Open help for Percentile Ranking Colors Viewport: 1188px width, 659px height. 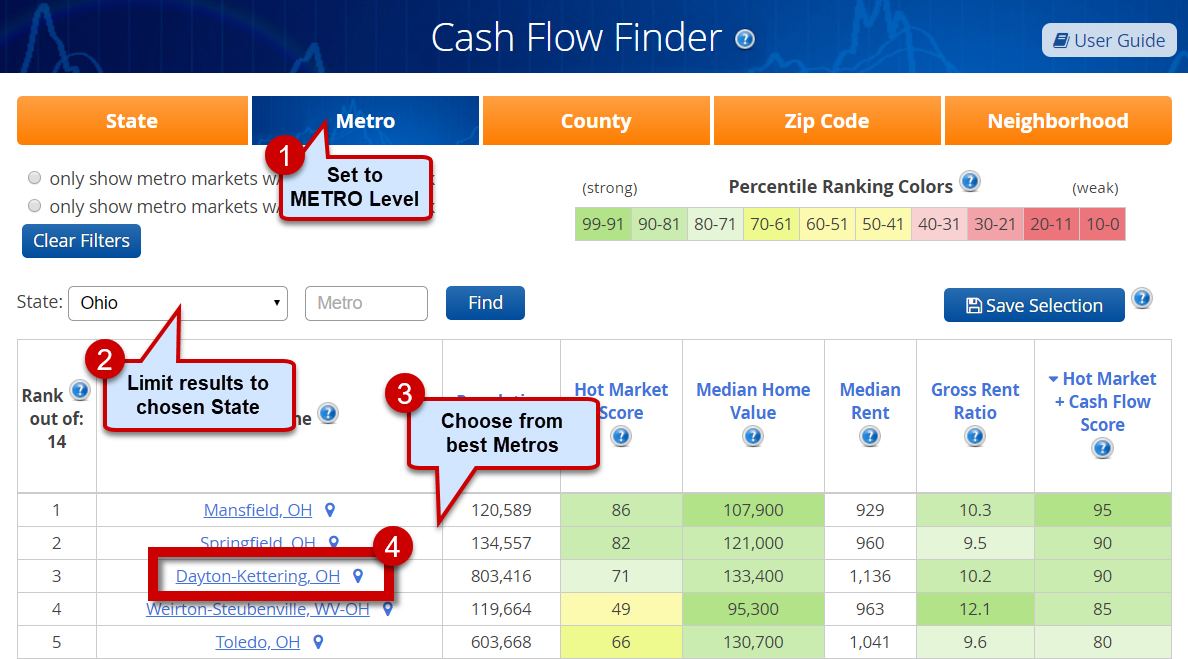pyautogui.click(x=970, y=182)
